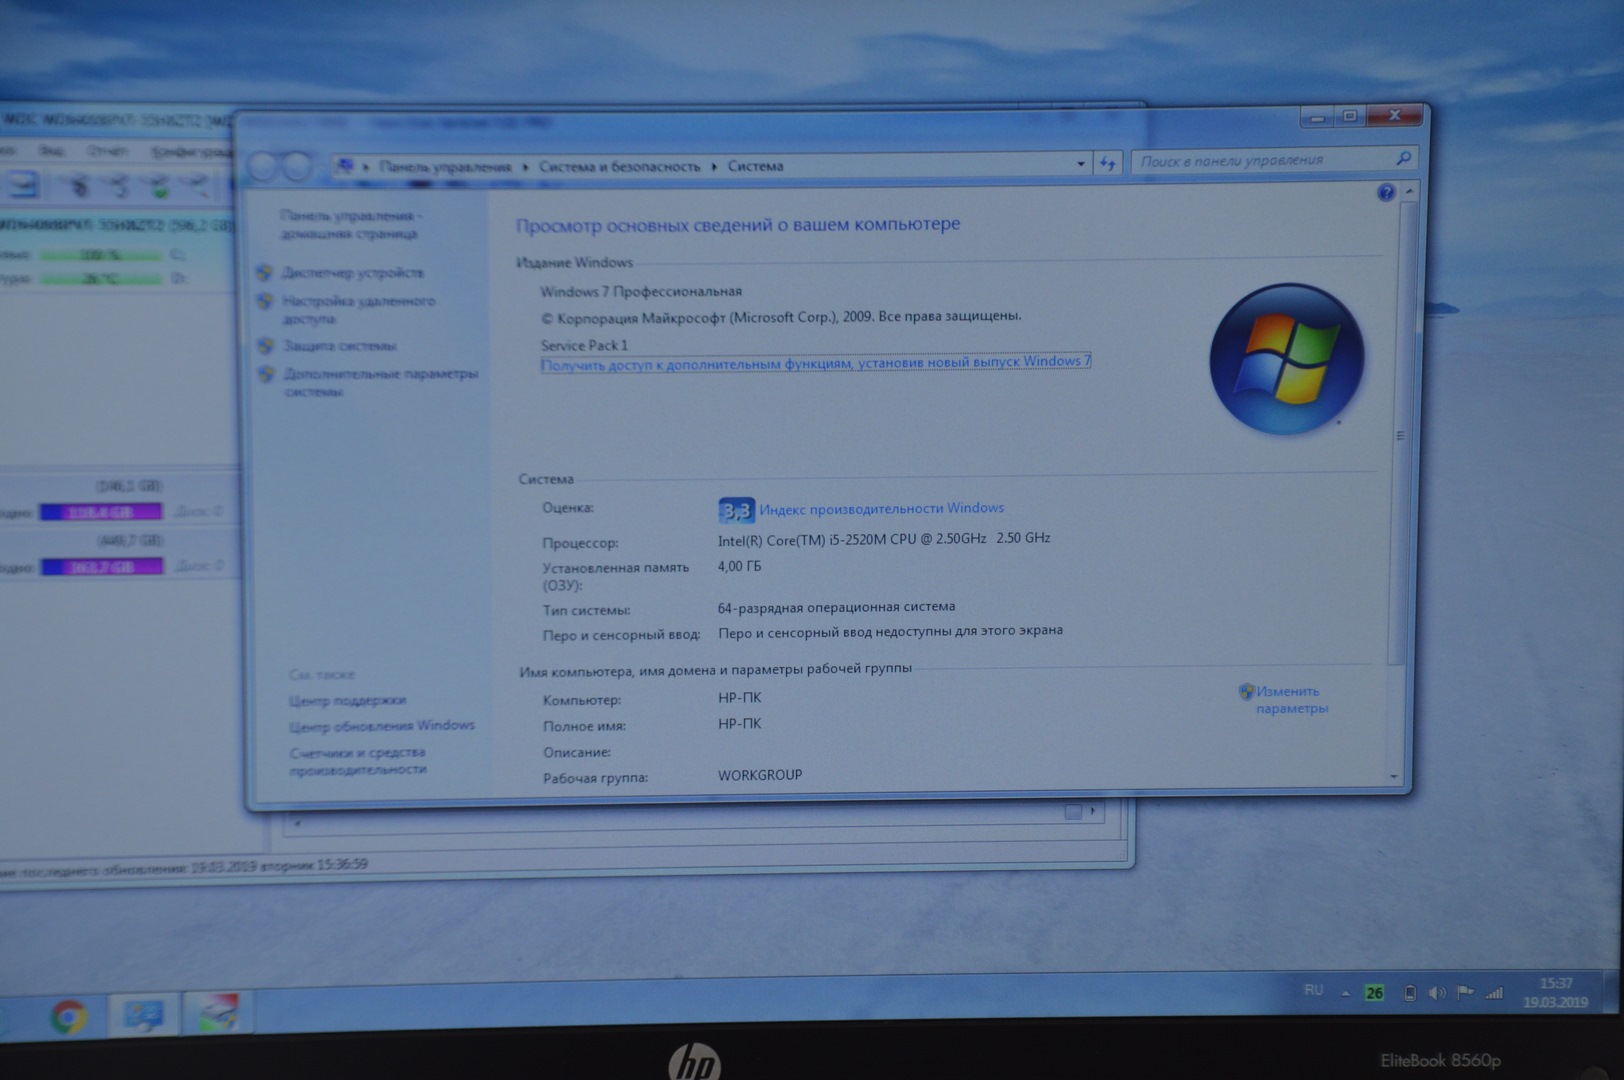Click the vertical scrollbar in System window

1400,434
